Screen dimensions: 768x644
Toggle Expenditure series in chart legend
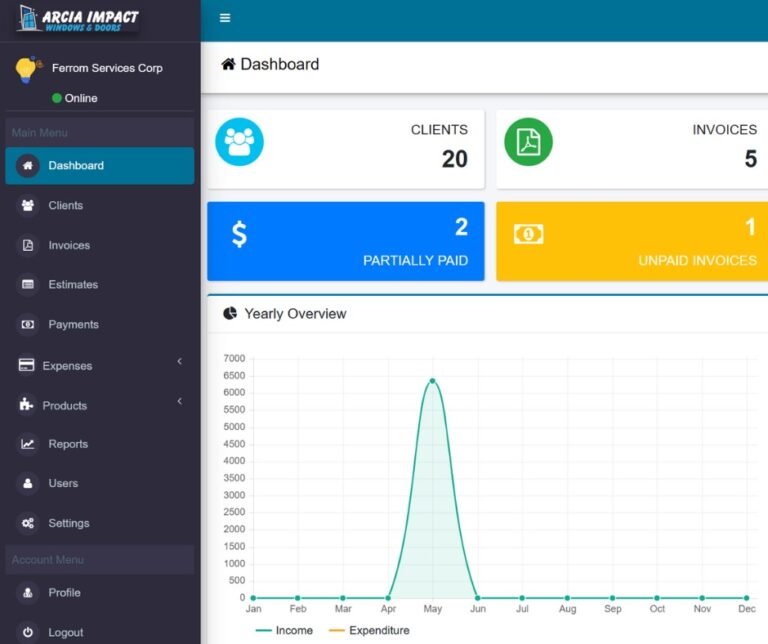tap(369, 630)
